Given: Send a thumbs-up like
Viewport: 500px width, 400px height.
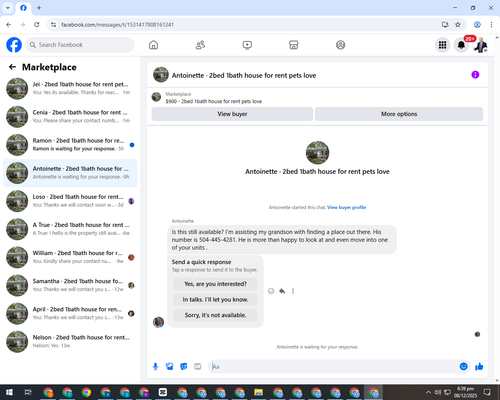Looking at the screenshot, I should tap(479, 367).
